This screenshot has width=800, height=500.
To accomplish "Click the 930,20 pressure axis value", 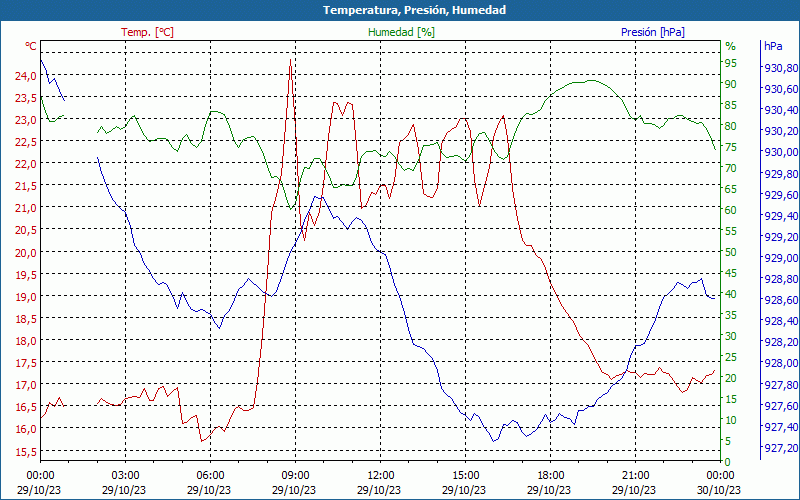I will coord(781,131).
